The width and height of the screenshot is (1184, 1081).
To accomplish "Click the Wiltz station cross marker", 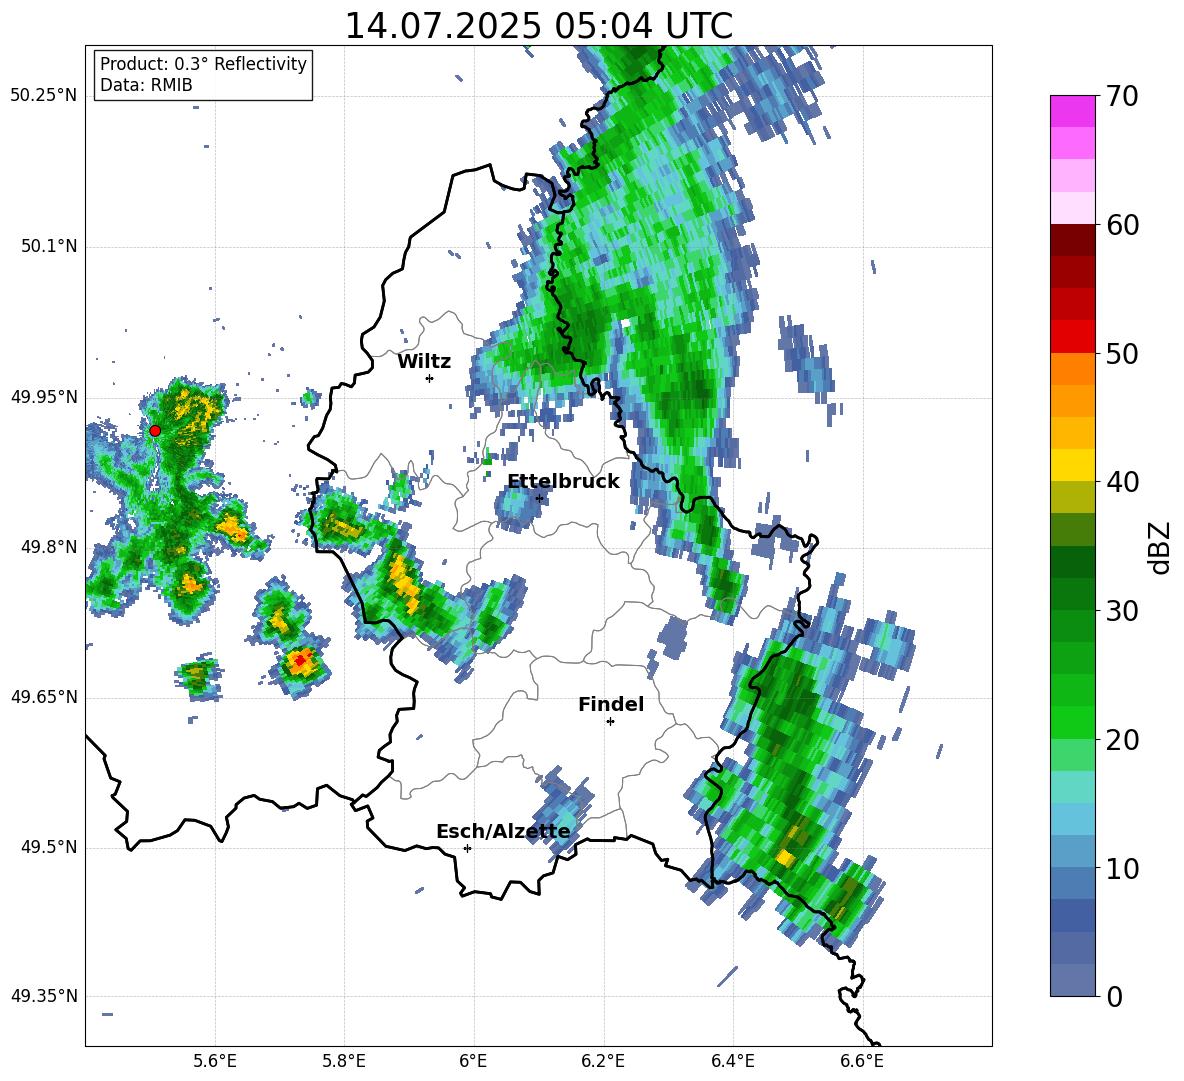I will 430,378.
